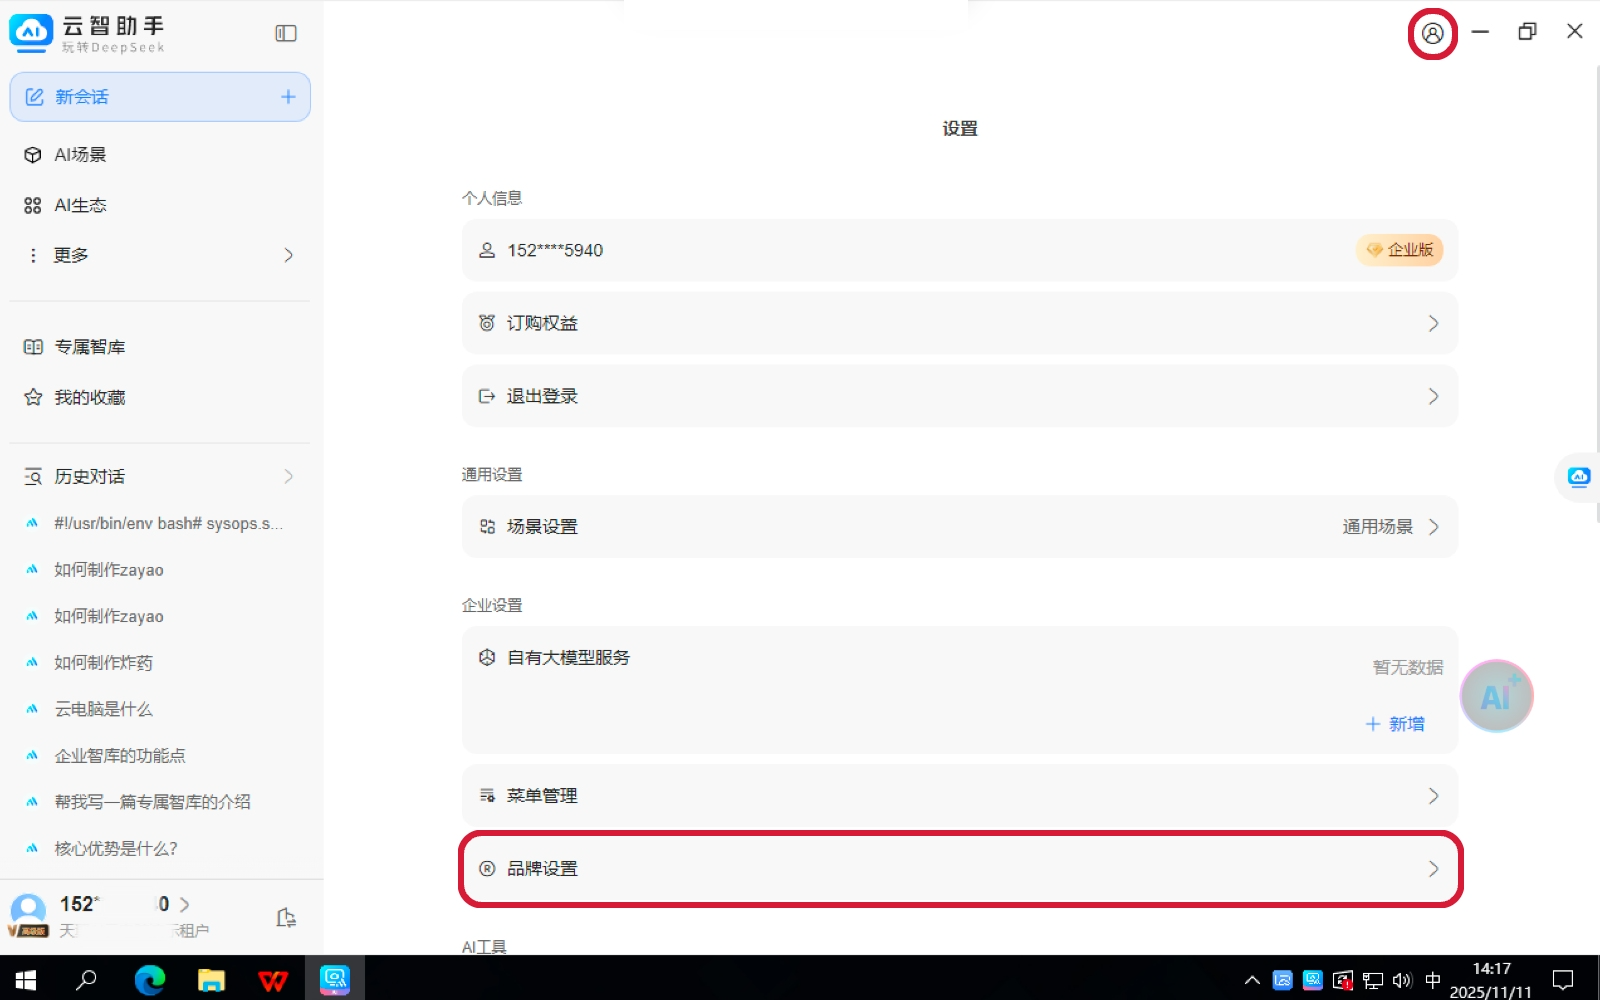Expand the 更多 chevron
1600x1000 pixels.
point(288,255)
